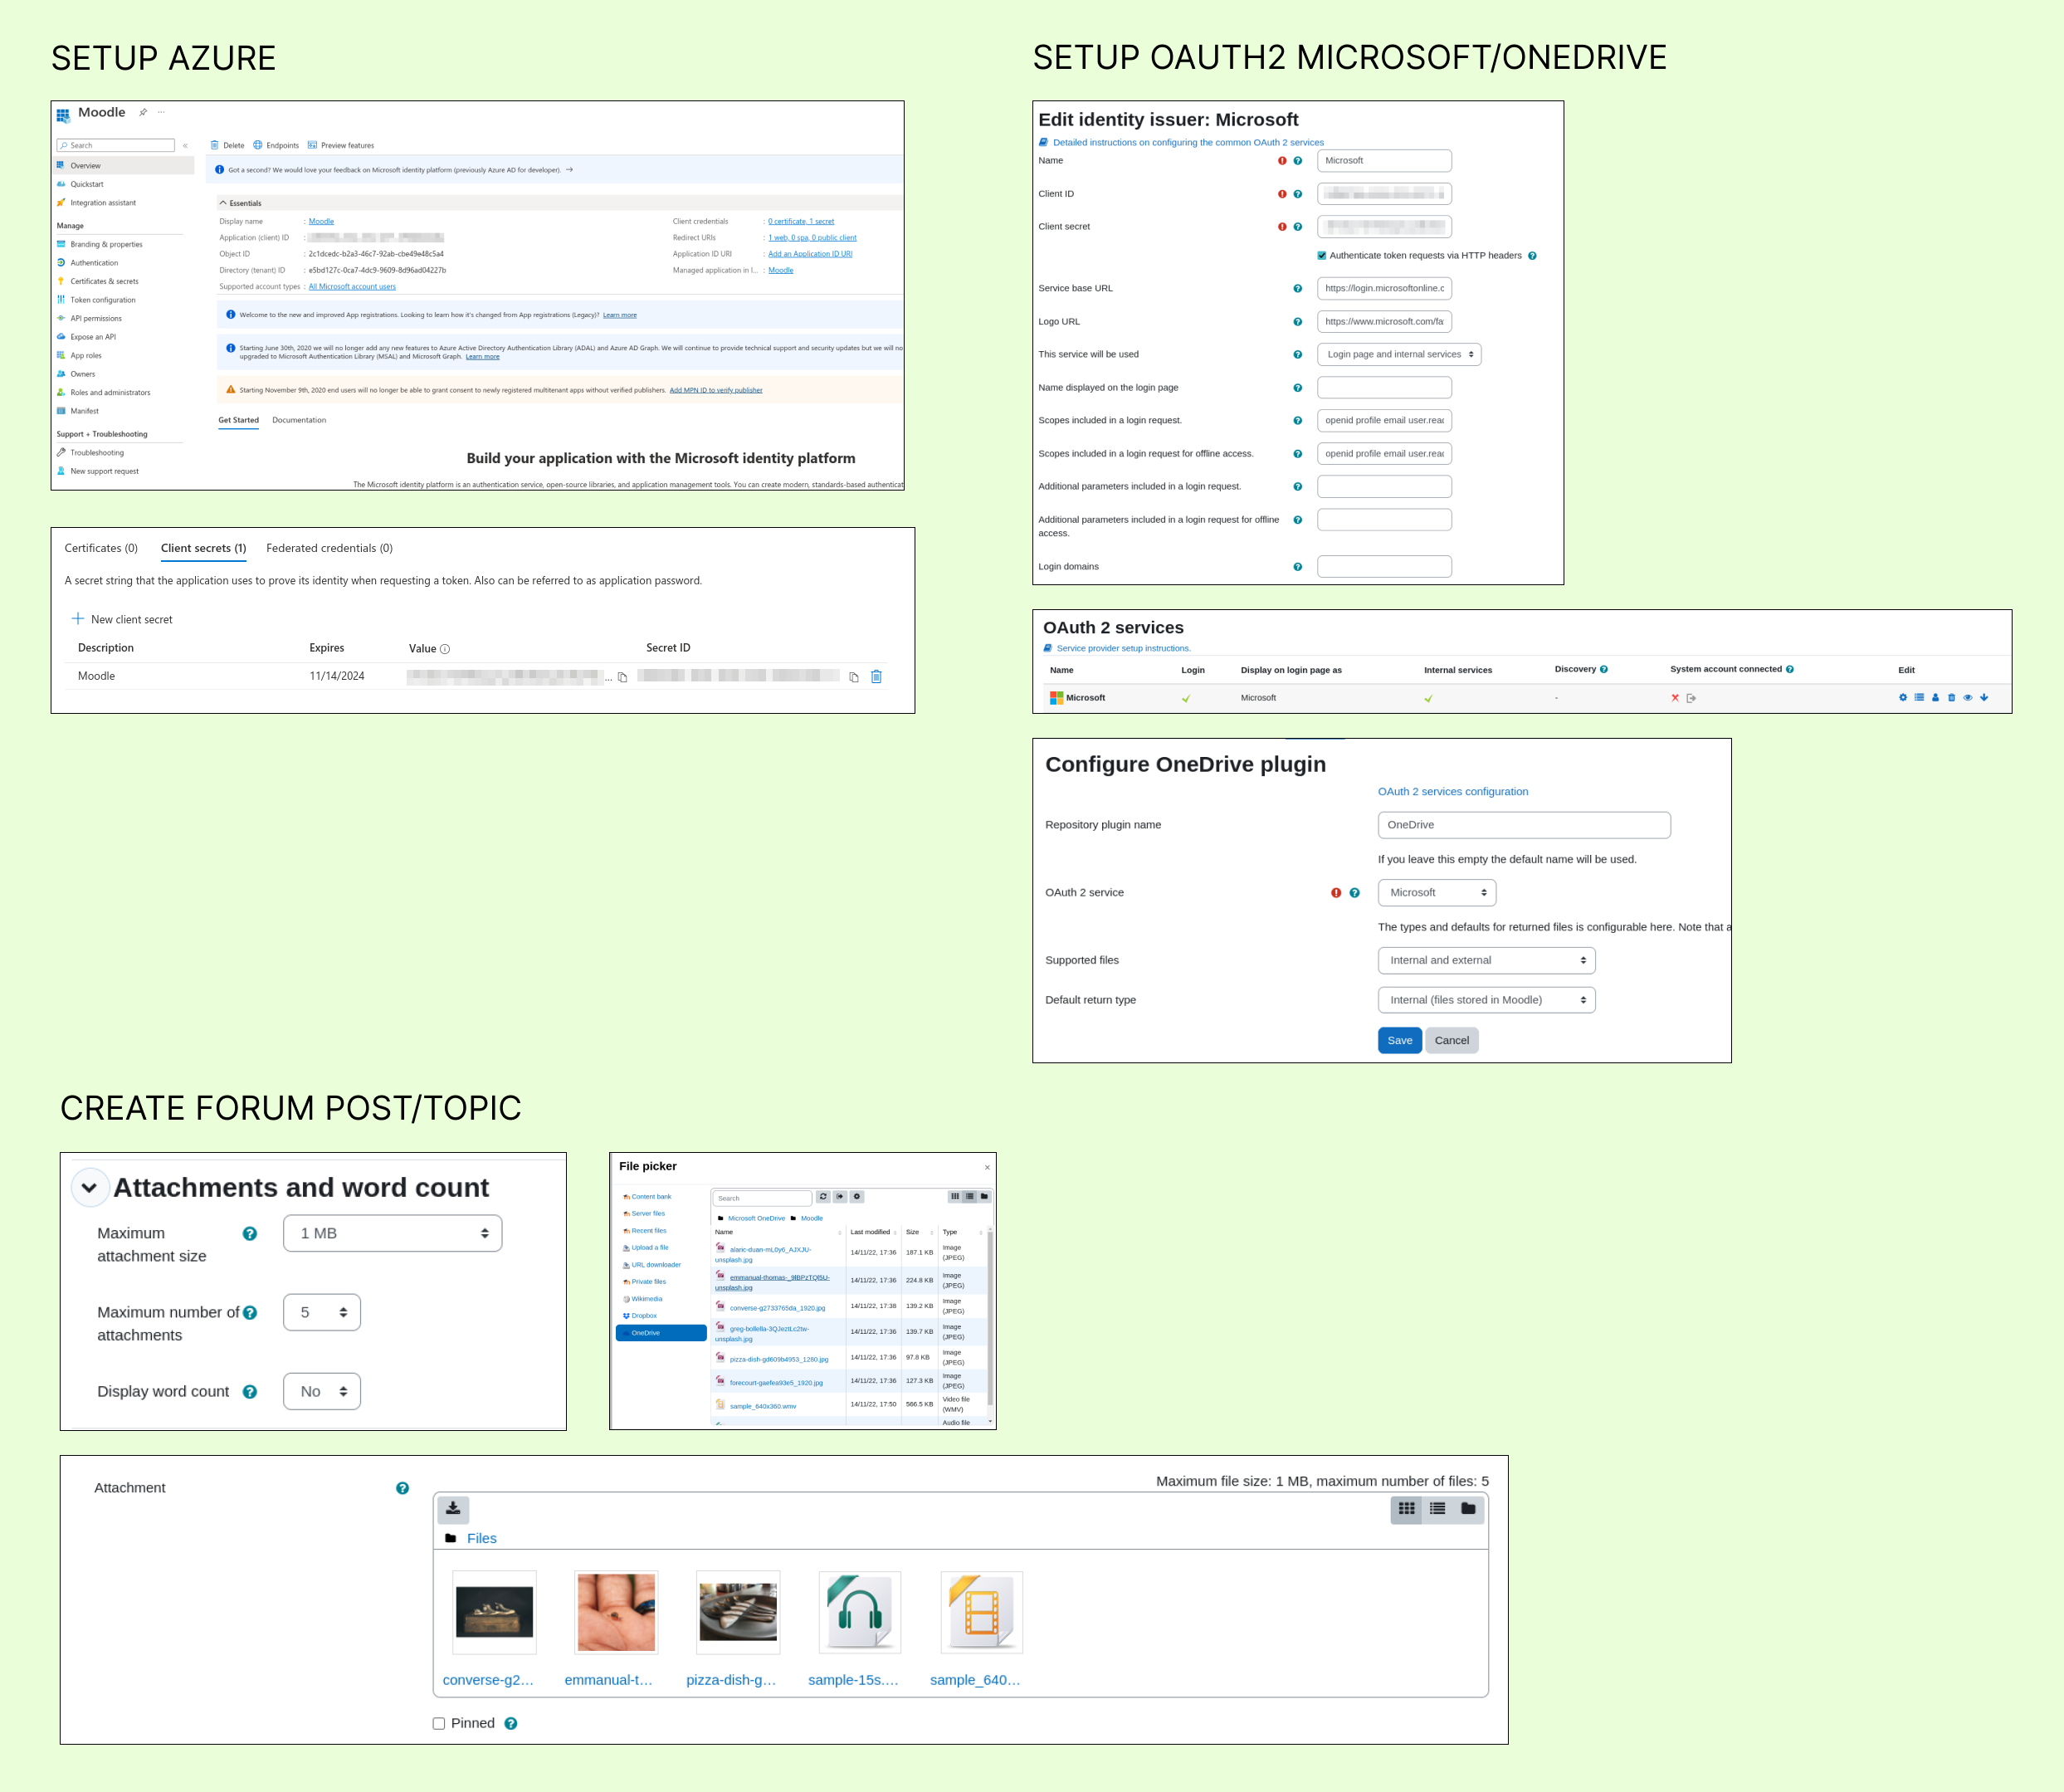Connect system account icon for Microsoft

[x=1691, y=698]
